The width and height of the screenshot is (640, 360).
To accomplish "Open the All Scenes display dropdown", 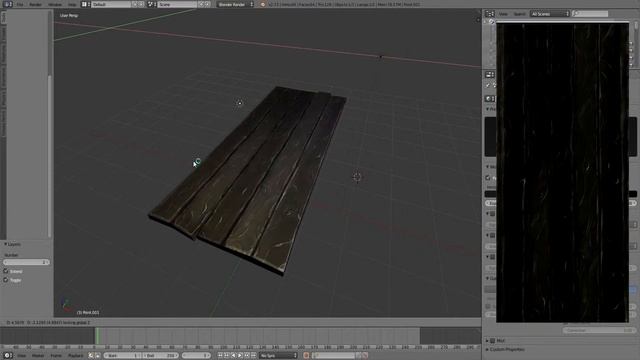I will coord(549,14).
